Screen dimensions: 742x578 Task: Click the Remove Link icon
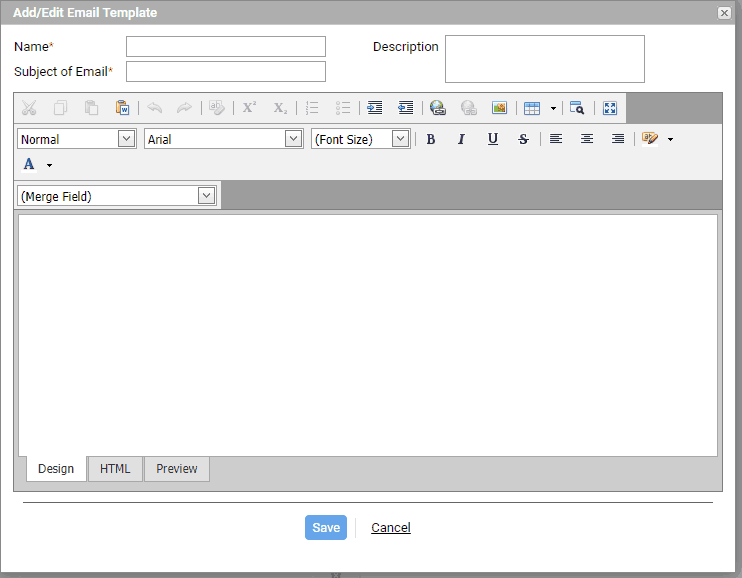468,108
